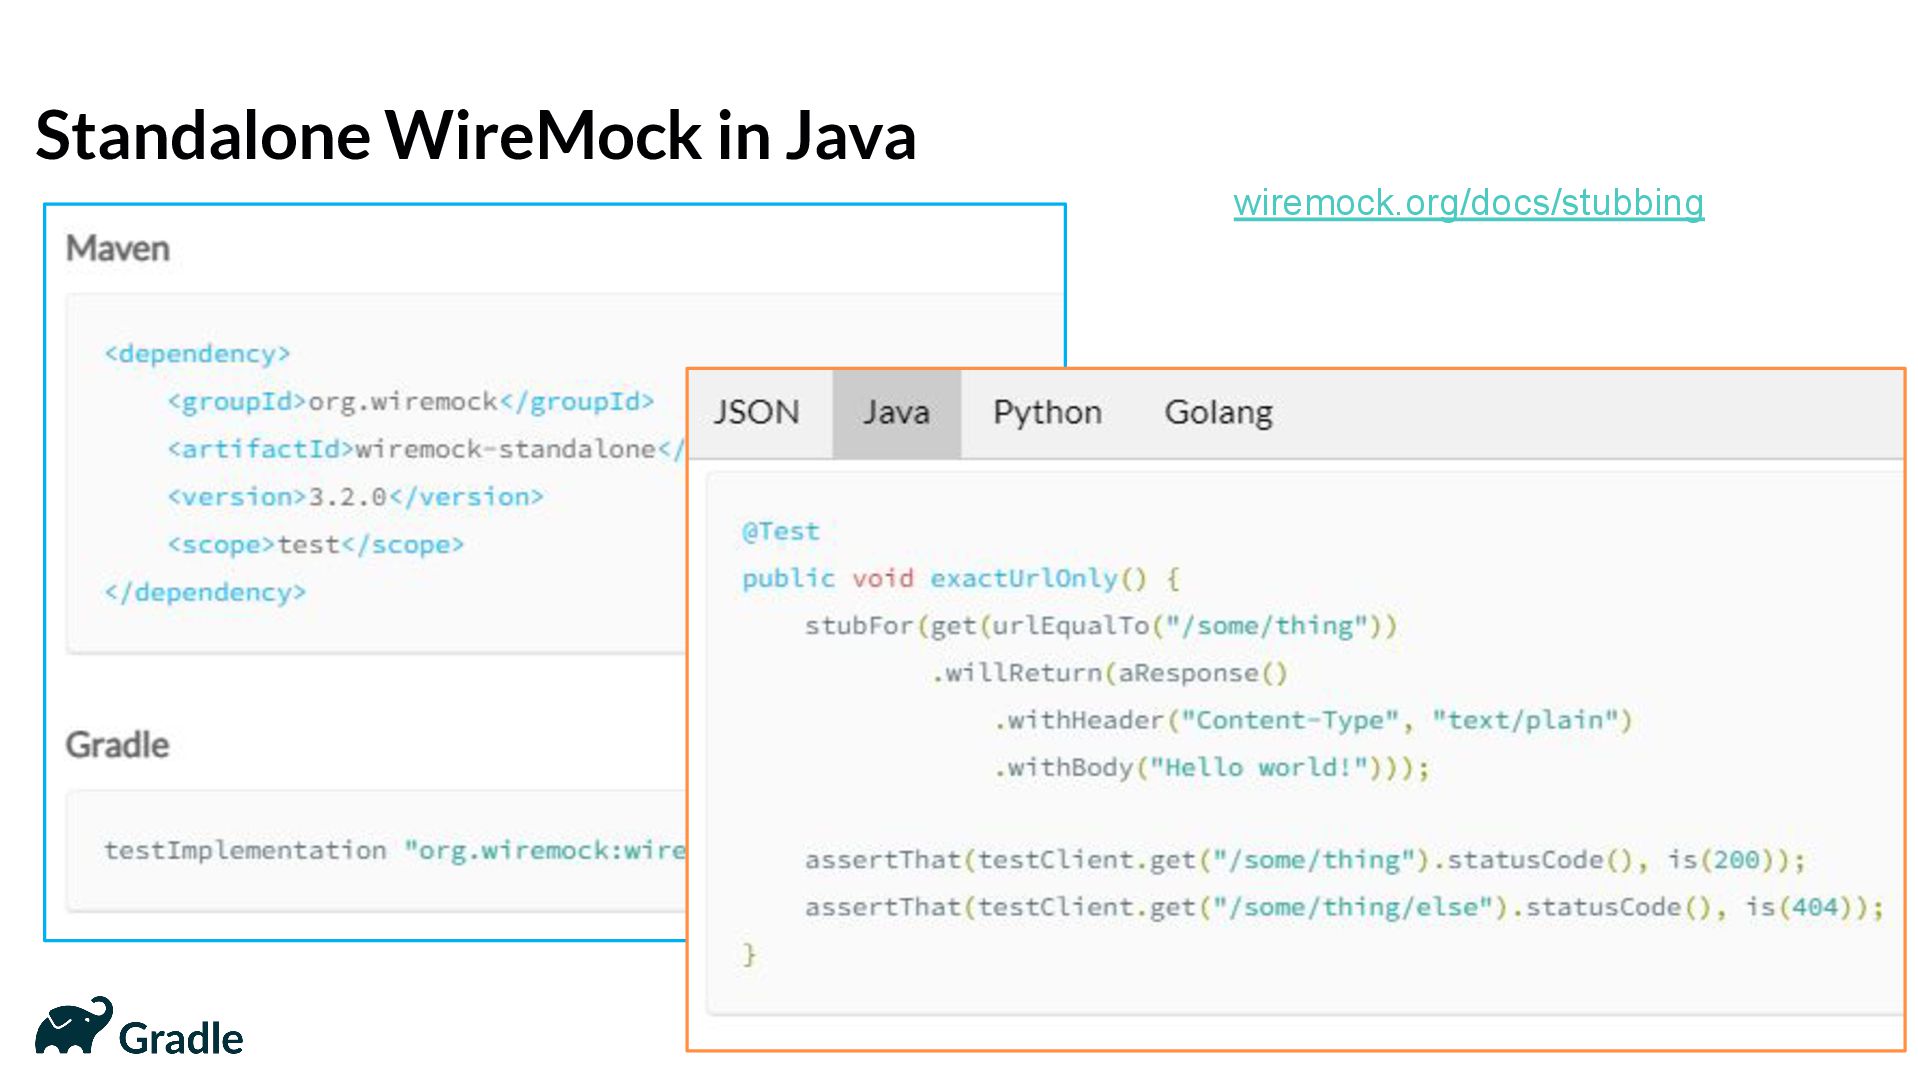Switch to the Python tab

tap(1047, 412)
